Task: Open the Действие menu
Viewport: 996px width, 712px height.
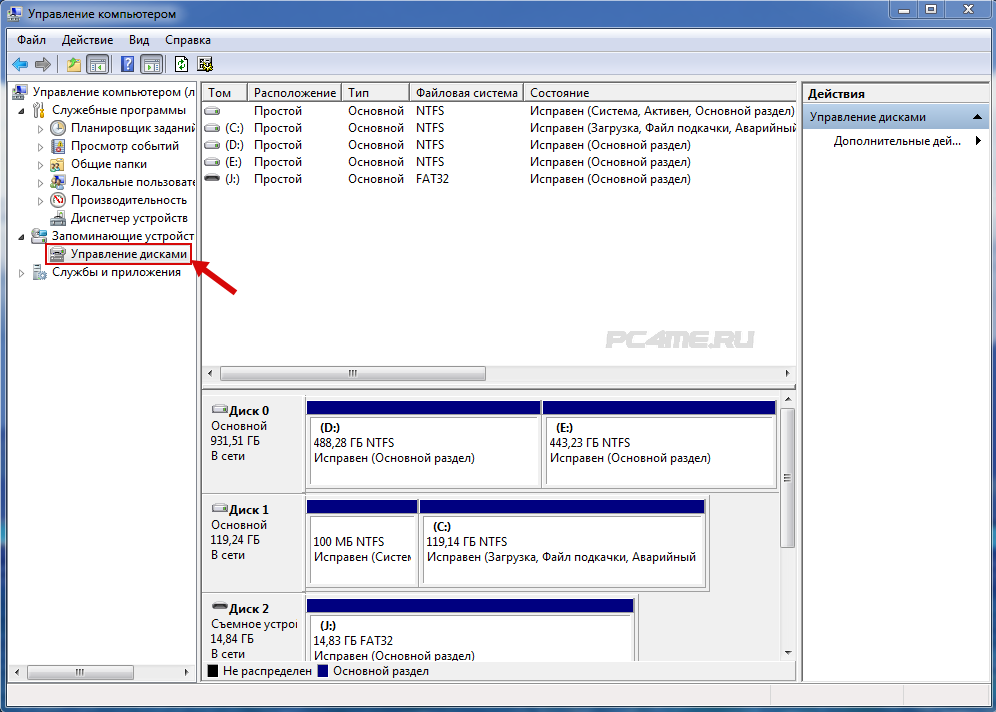Action: 87,40
